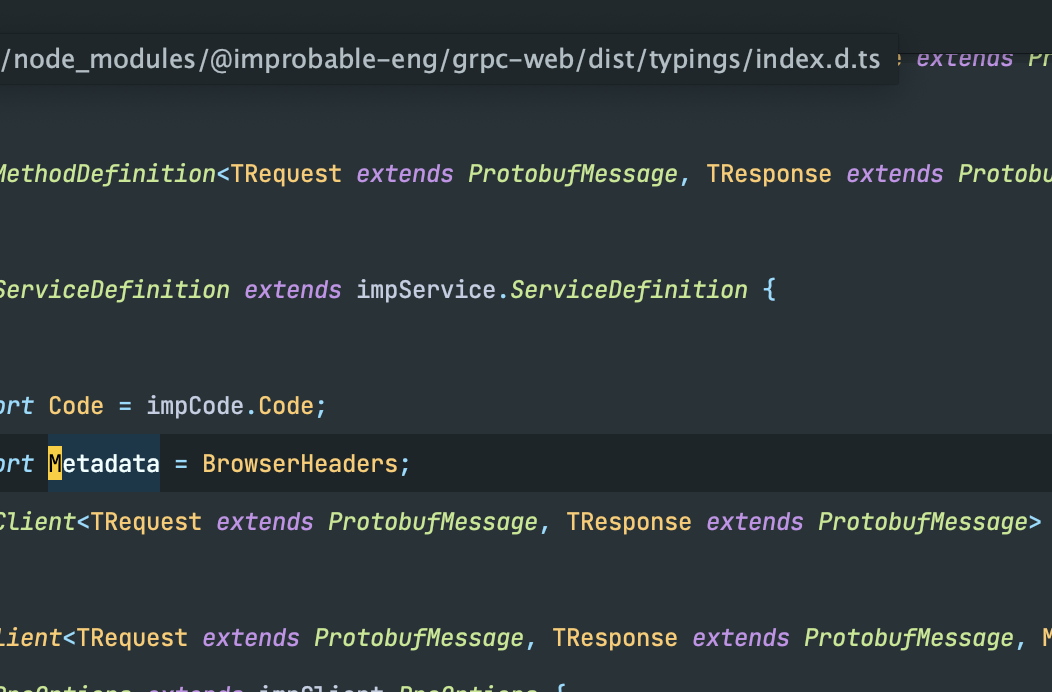Click Code after impCode dot
This screenshot has height=692, width=1052.
coord(286,406)
